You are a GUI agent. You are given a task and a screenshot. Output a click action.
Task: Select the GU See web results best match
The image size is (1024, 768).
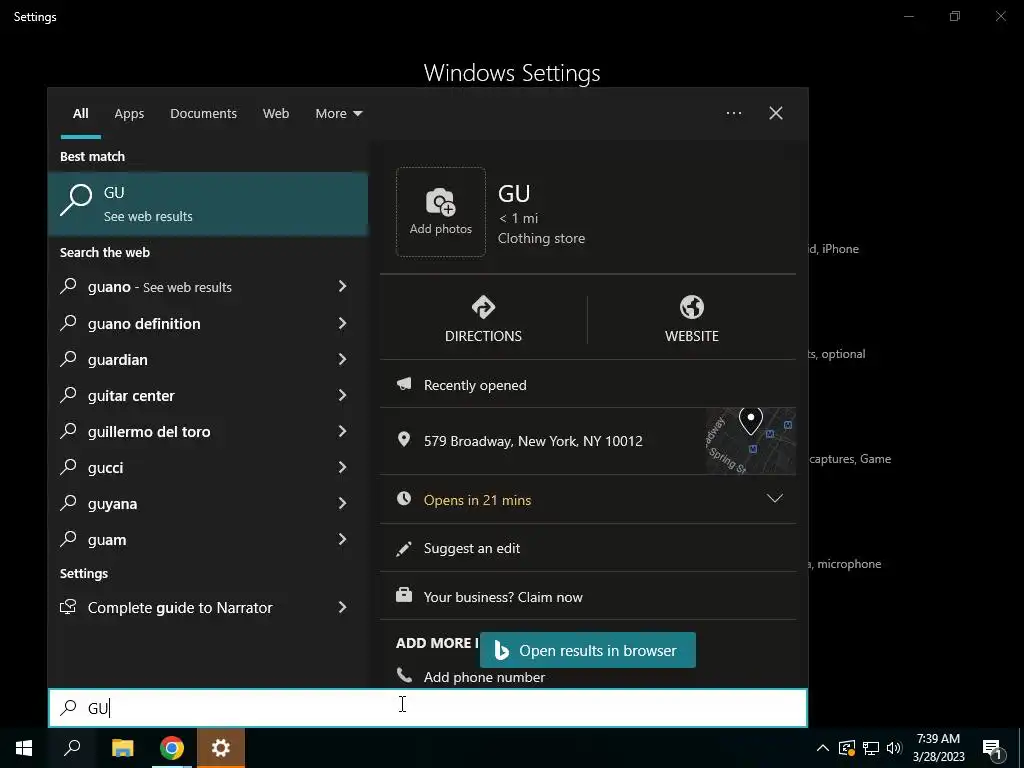208,203
